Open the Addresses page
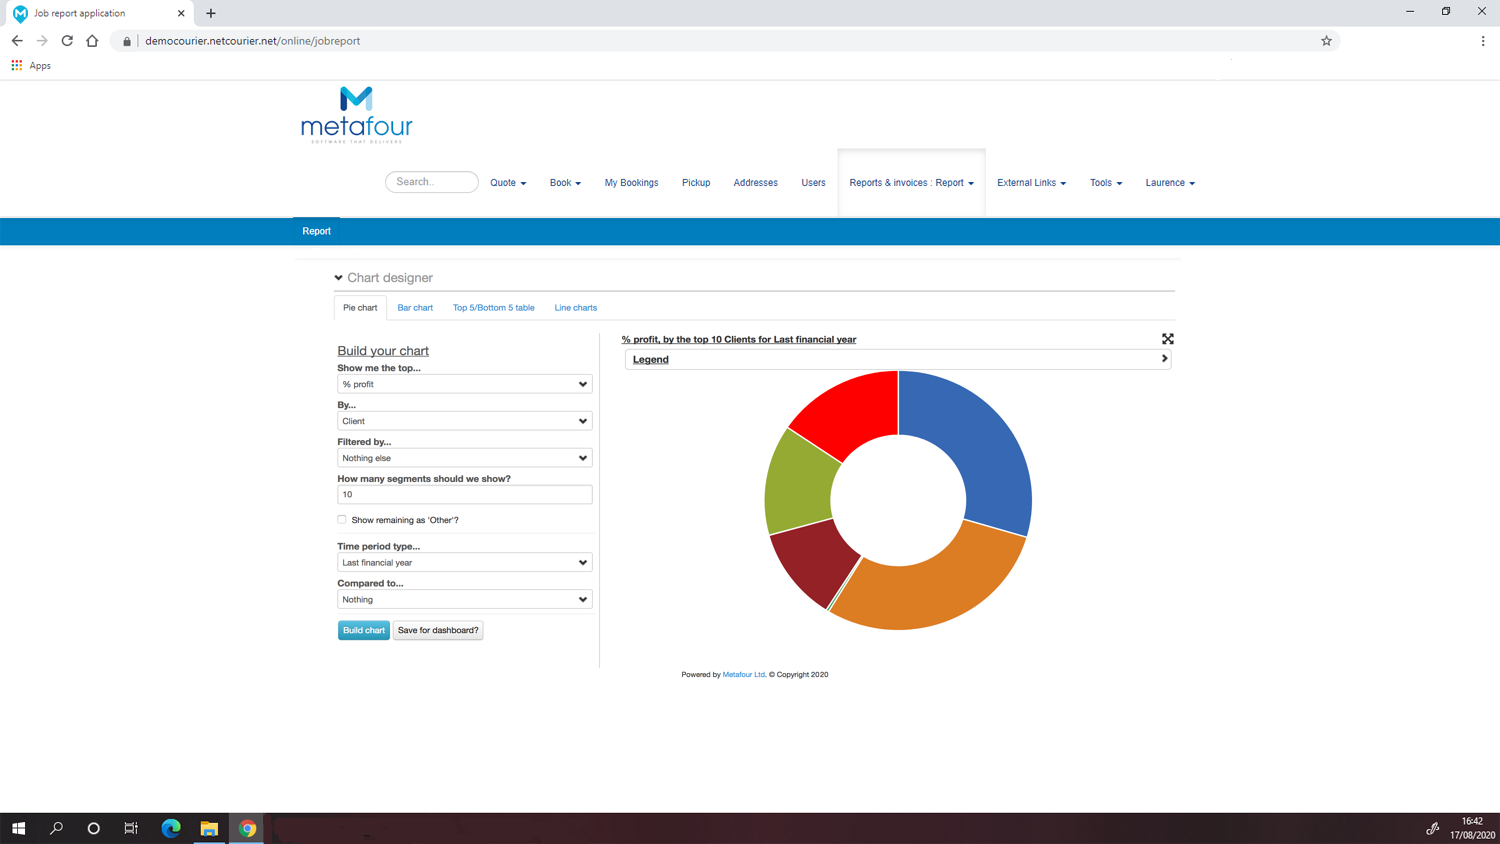Screen dimensions: 1500x844 click(755, 183)
